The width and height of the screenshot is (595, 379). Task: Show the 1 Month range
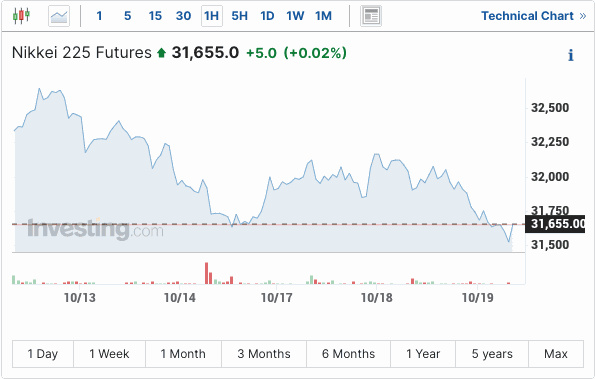[183, 354]
